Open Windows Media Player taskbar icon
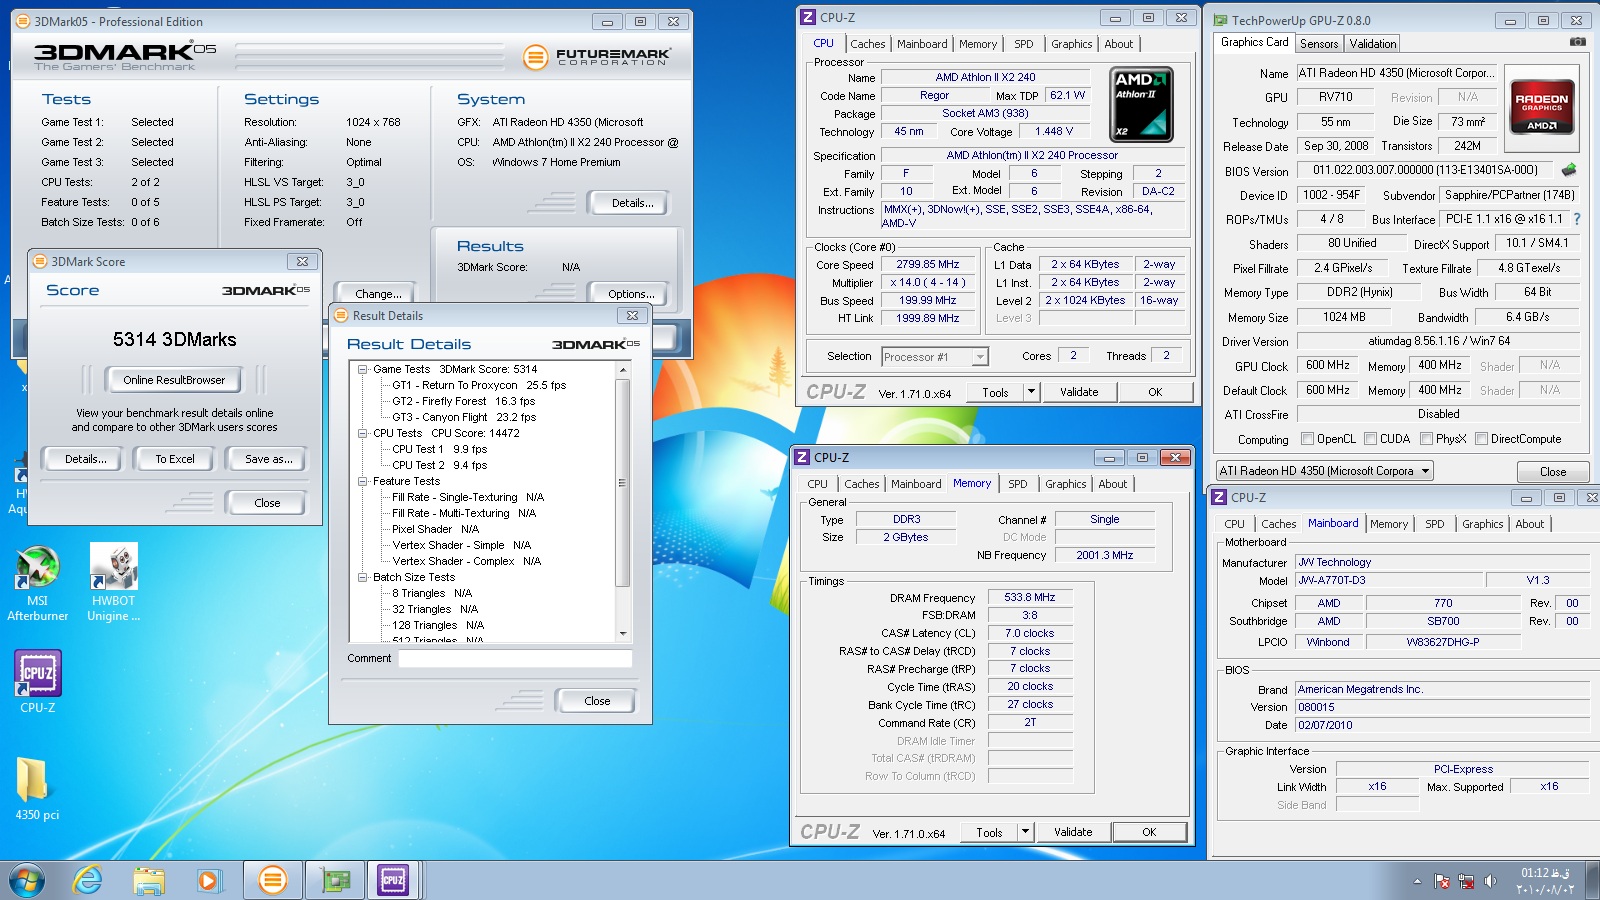 point(208,880)
